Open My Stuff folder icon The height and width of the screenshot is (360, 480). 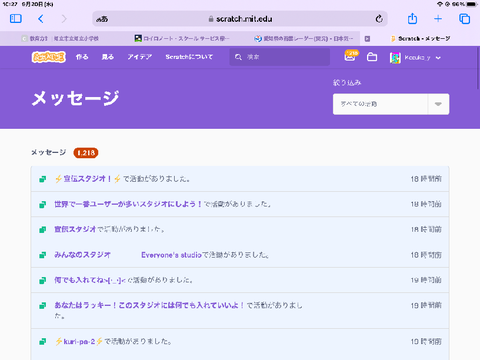click(x=372, y=57)
